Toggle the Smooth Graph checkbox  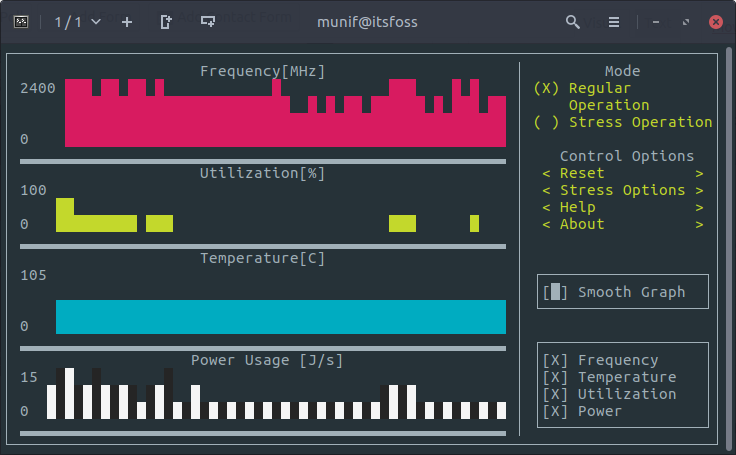coord(556,292)
